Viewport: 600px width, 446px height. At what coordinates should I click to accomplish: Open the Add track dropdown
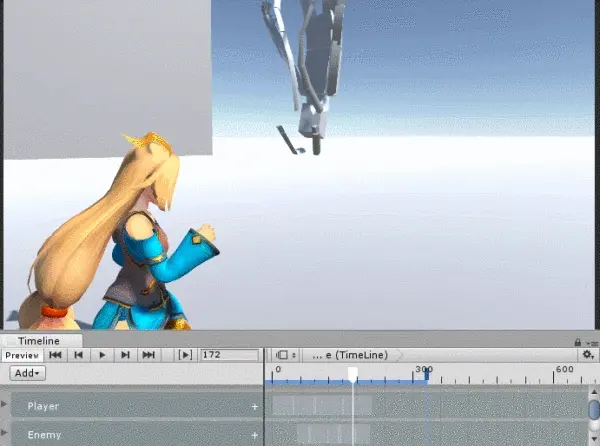(28, 373)
